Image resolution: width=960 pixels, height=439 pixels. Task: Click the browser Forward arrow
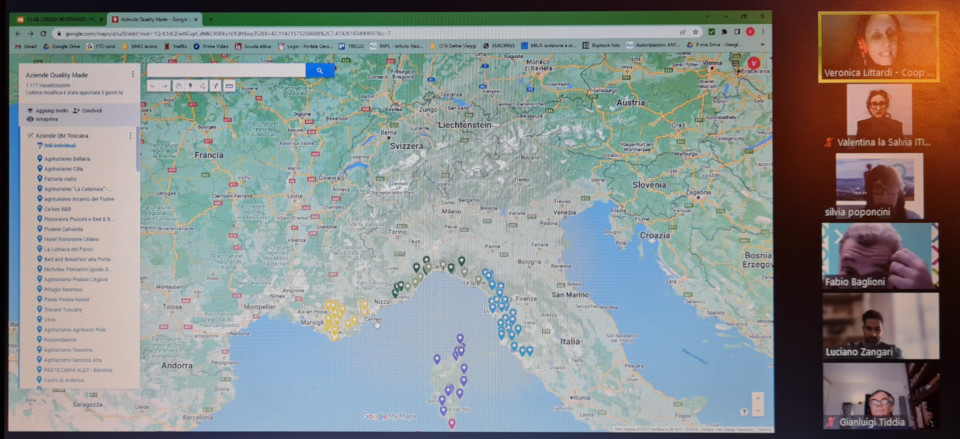coord(31,33)
